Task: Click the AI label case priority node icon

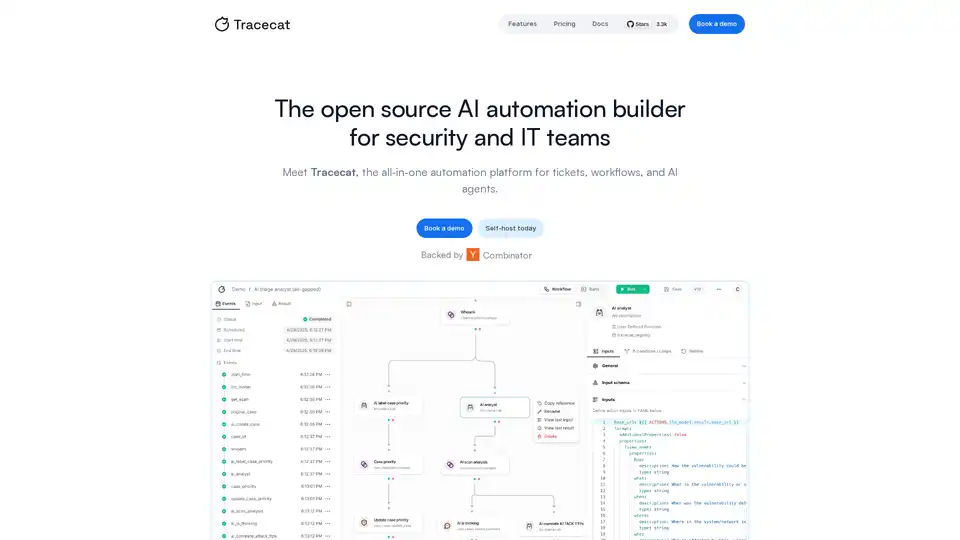Action: pyautogui.click(x=365, y=406)
